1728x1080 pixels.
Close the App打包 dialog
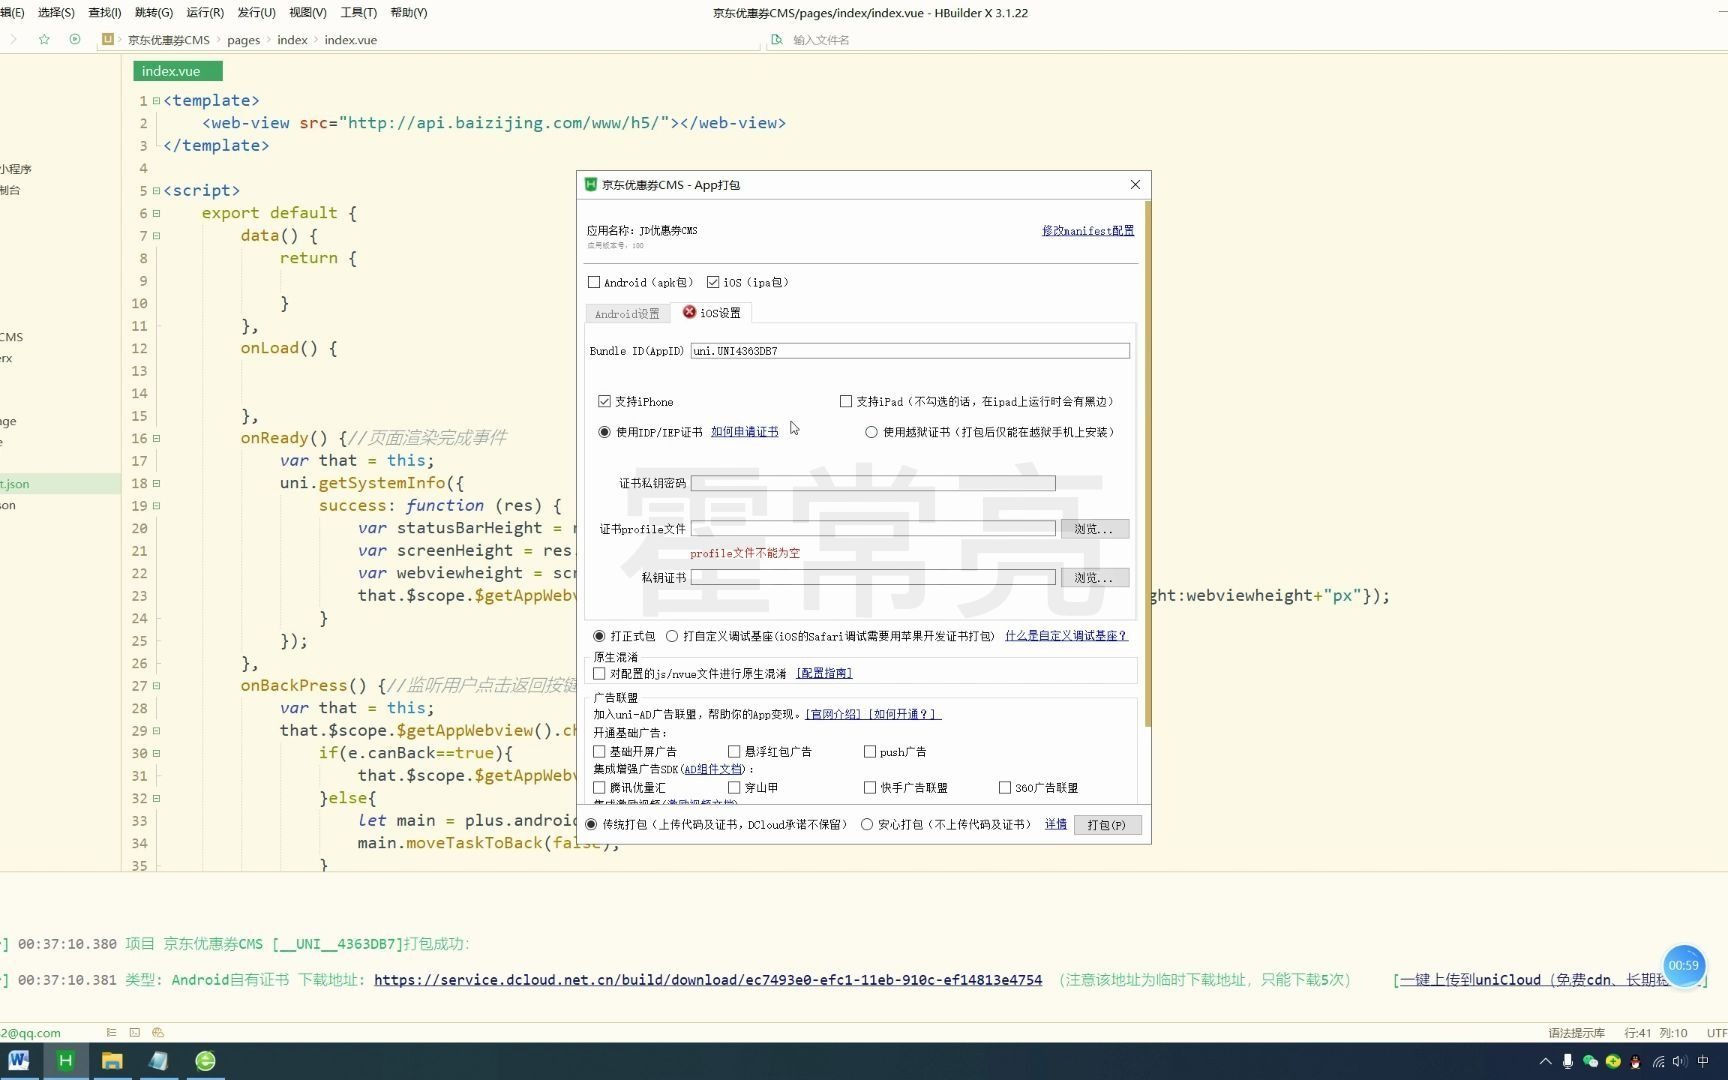coord(1135,185)
